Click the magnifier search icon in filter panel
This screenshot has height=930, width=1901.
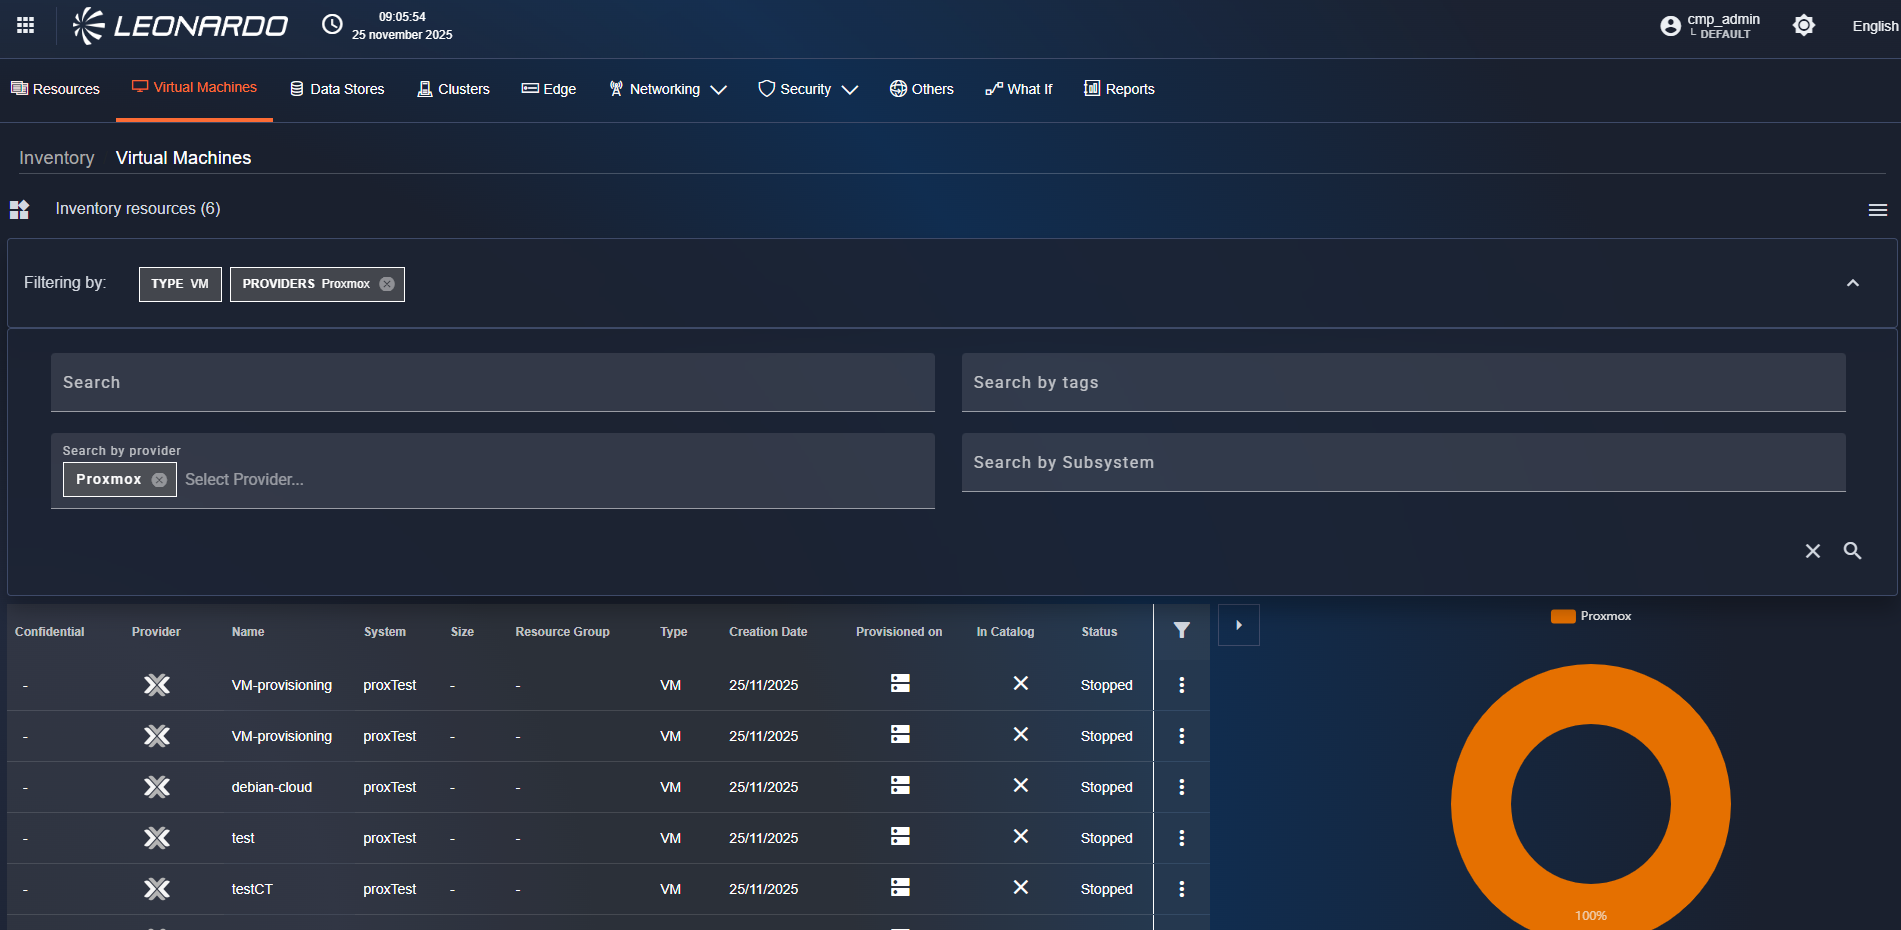pyautogui.click(x=1852, y=551)
